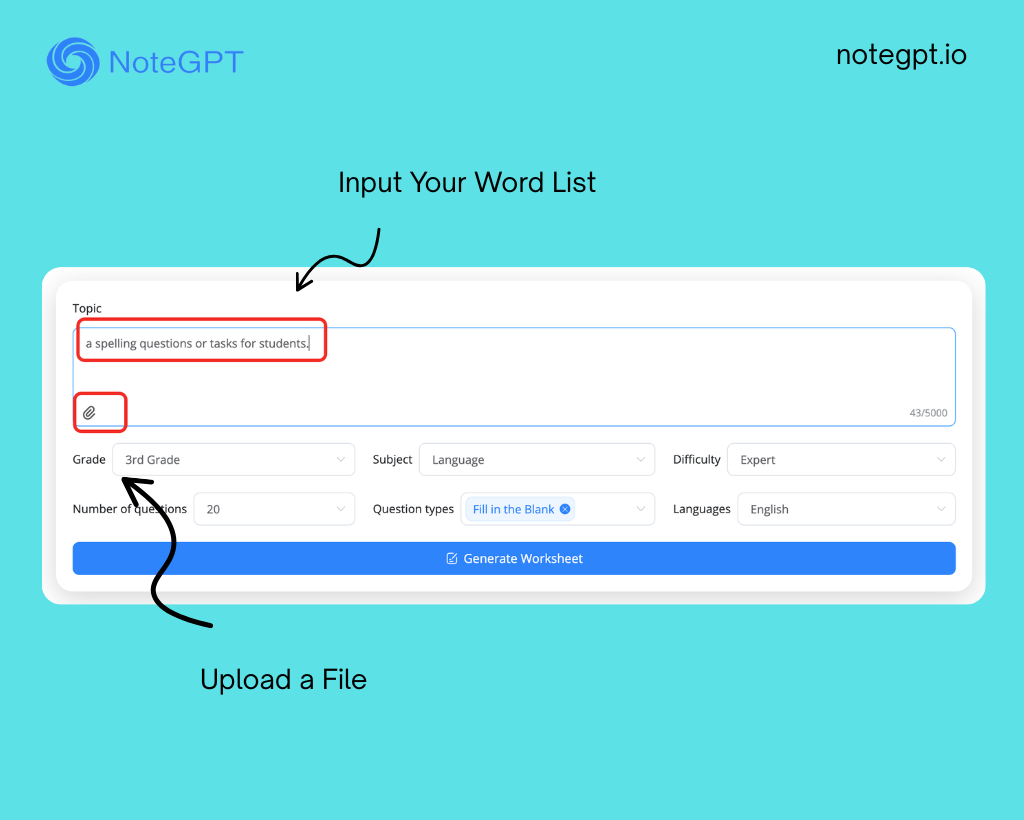This screenshot has width=1024, height=820.
Task: Click the NoteGPT brand name text
Action: click(176, 62)
